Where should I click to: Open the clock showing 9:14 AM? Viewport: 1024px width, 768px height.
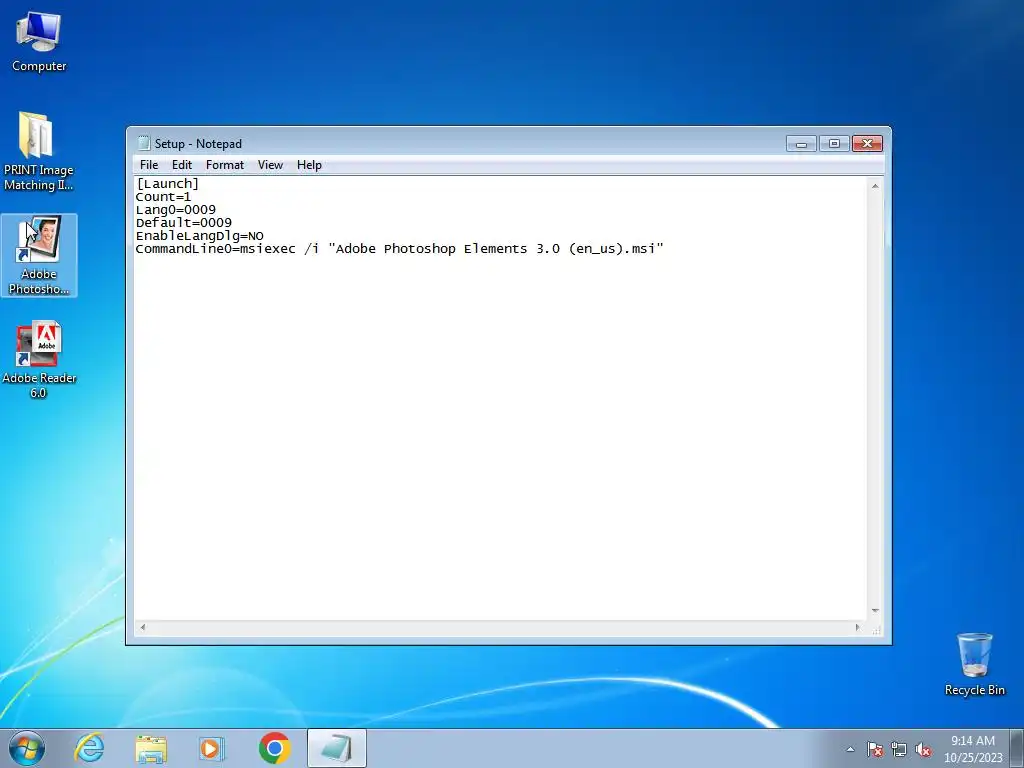click(x=972, y=749)
